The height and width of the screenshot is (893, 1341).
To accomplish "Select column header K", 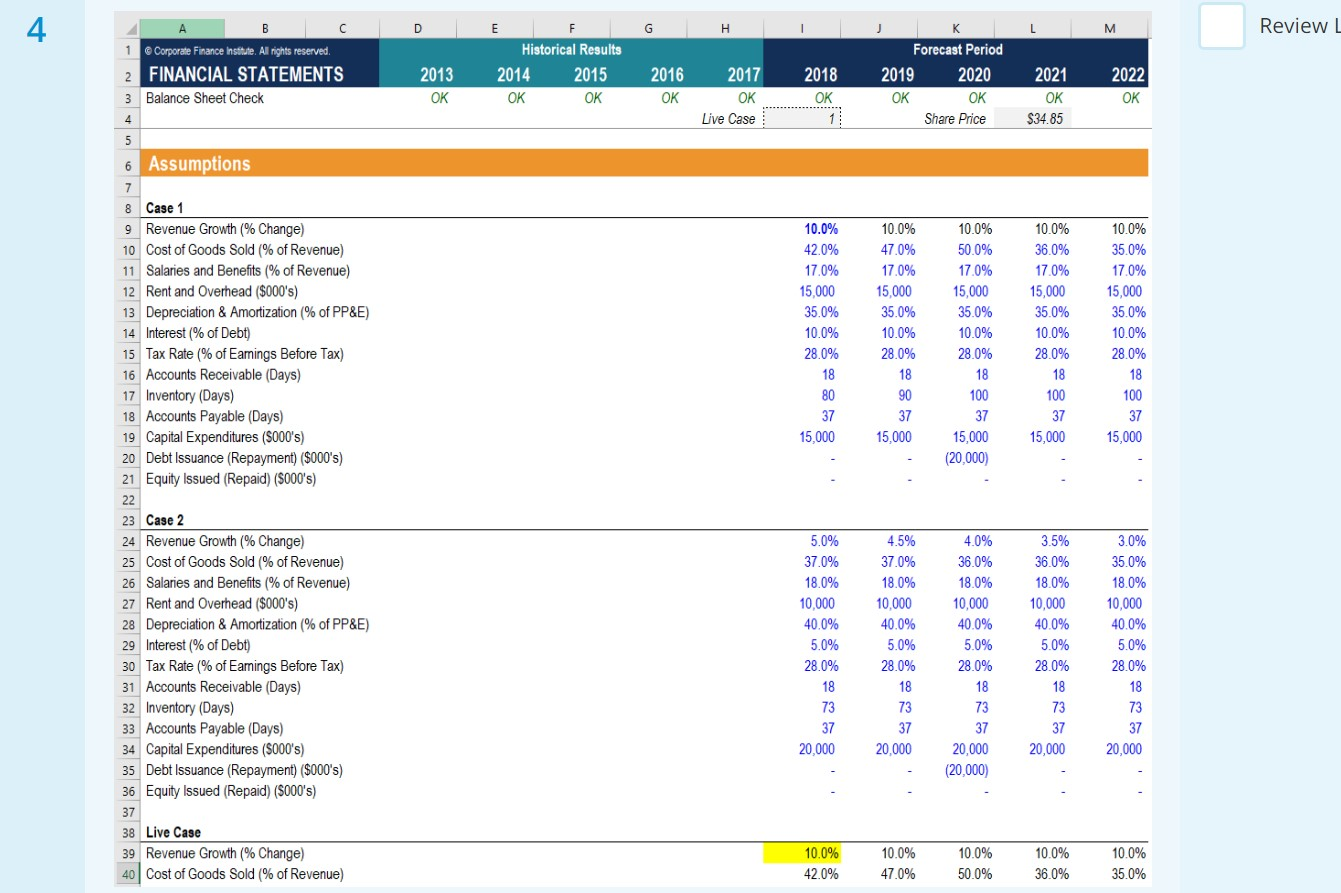I will point(955,31).
